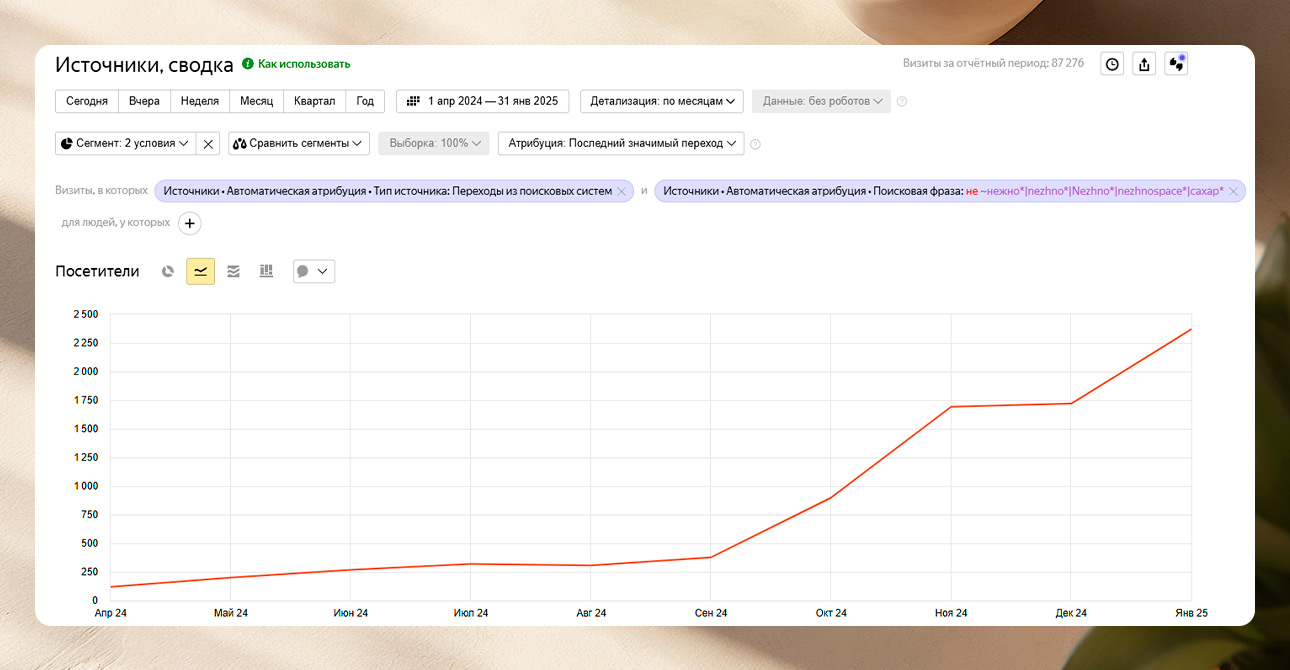Click the plus button to add people condition

(x=190, y=223)
